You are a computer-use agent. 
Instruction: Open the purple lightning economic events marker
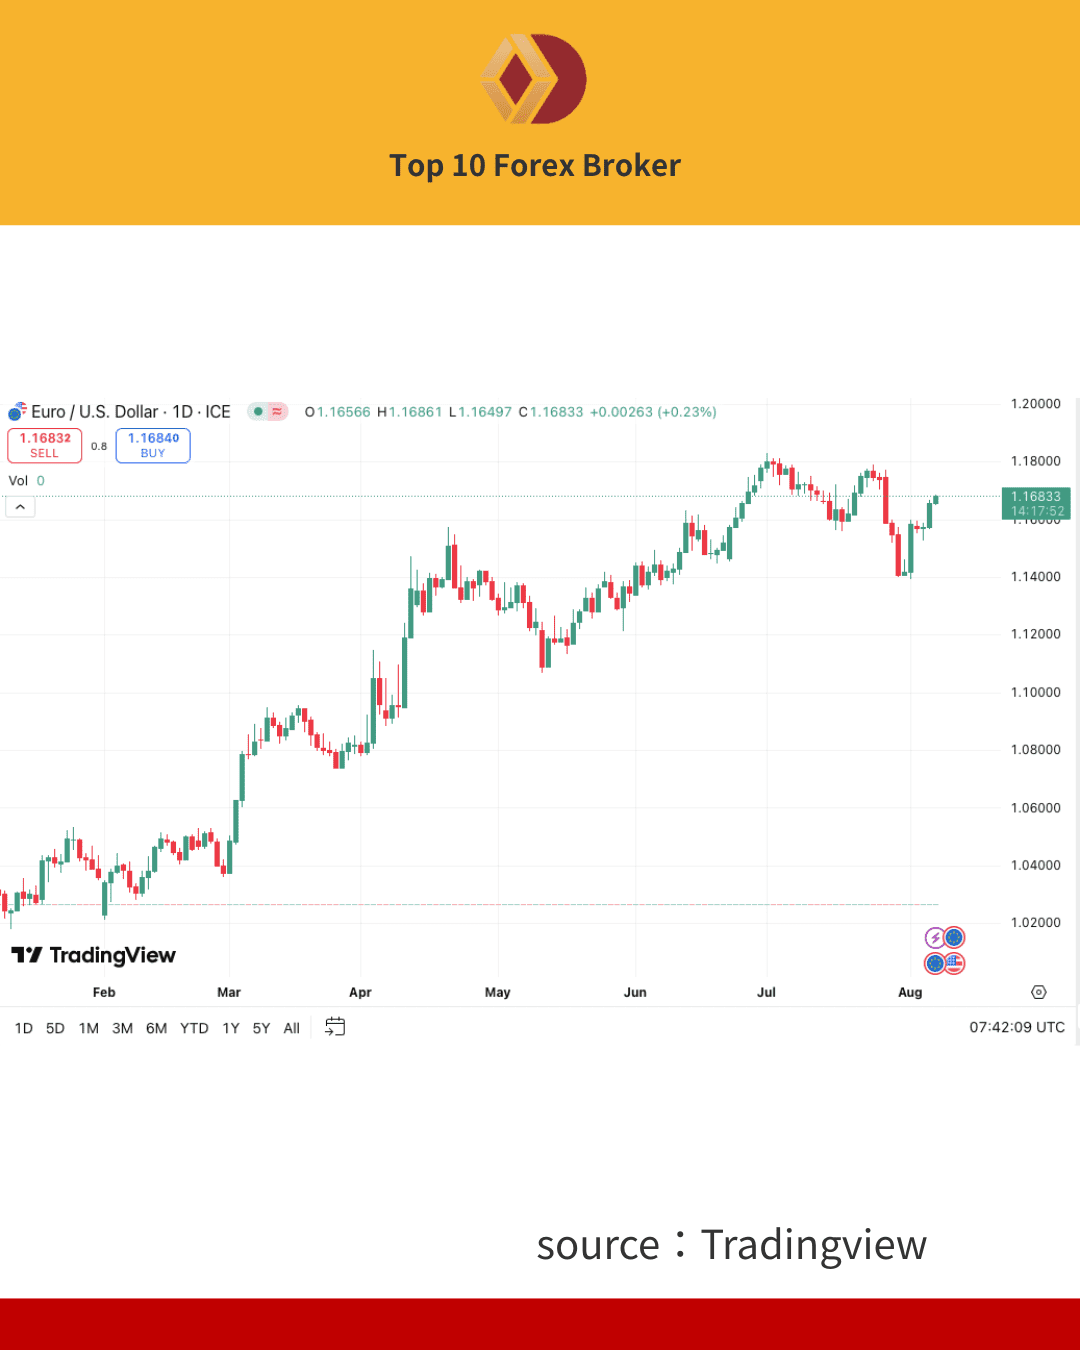[935, 938]
